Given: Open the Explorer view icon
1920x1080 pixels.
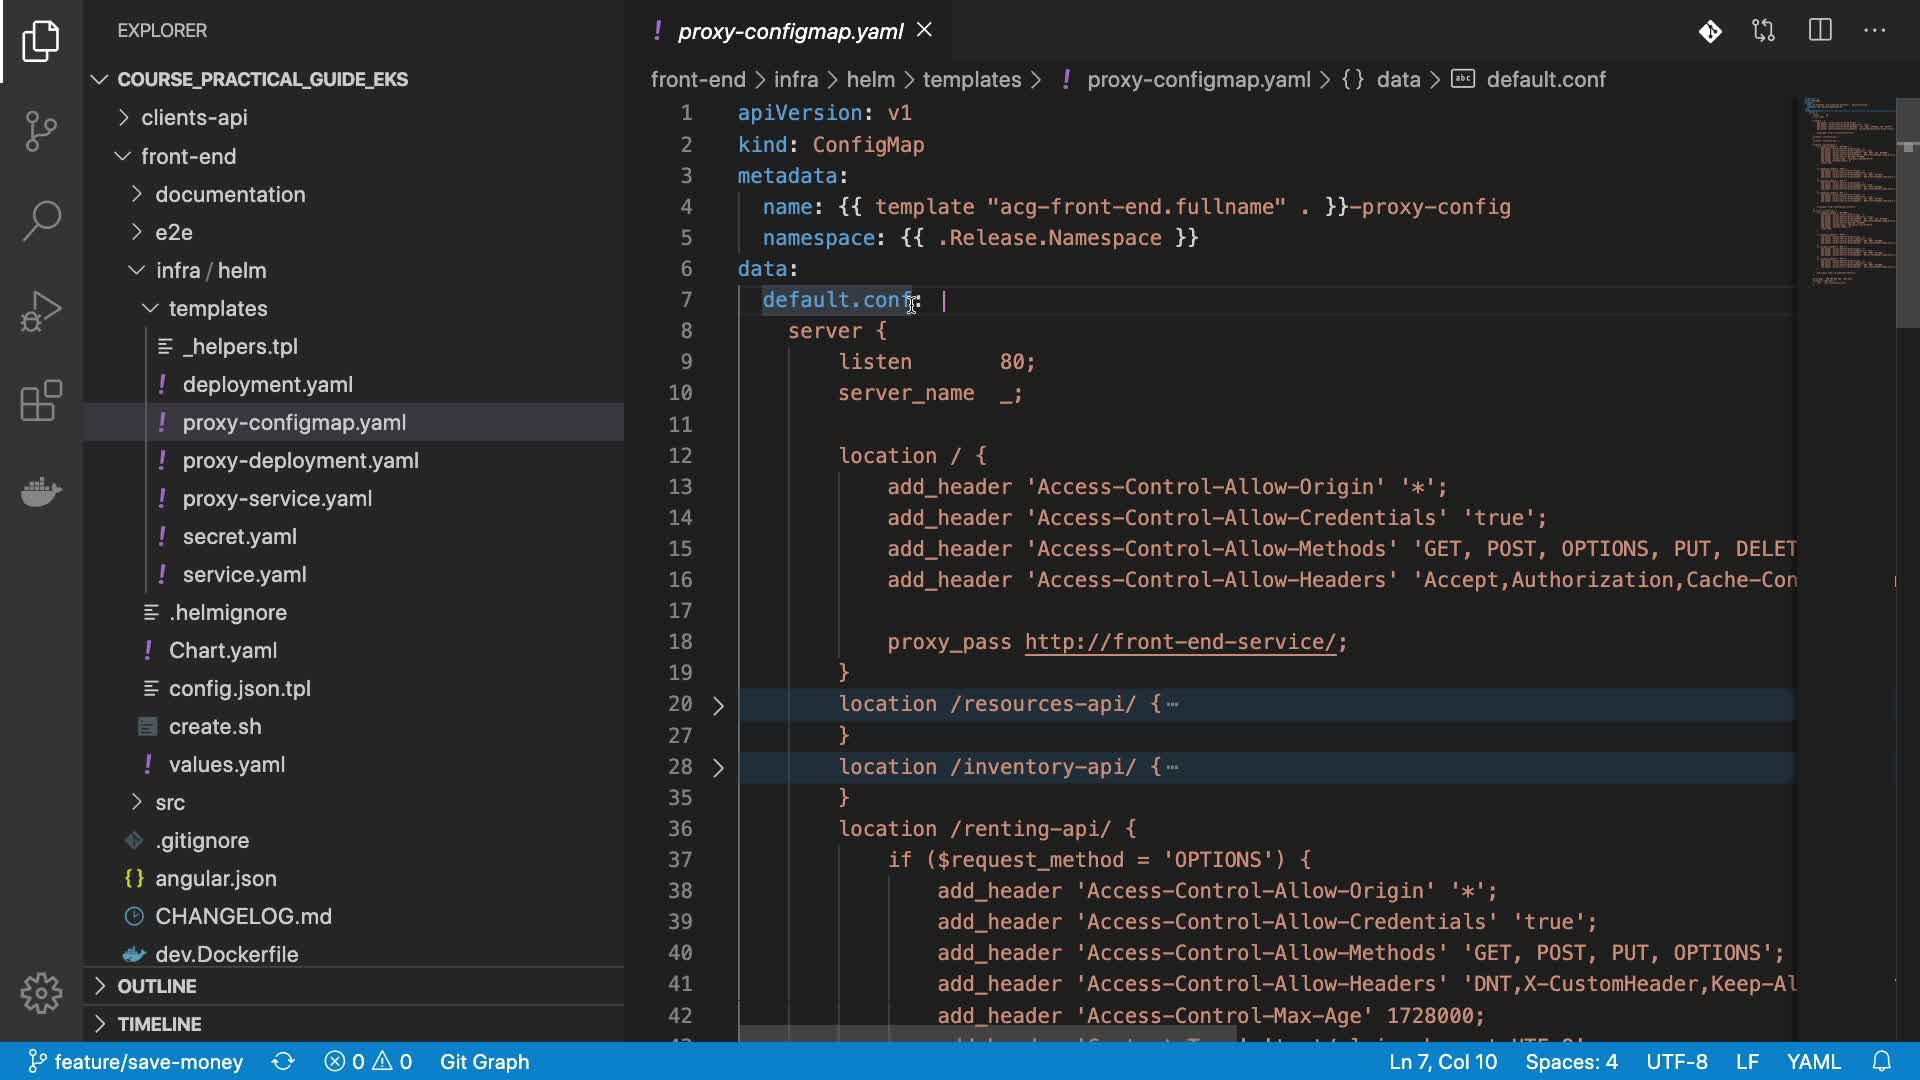Looking at the screenshot, I should (x=41, y=41).
